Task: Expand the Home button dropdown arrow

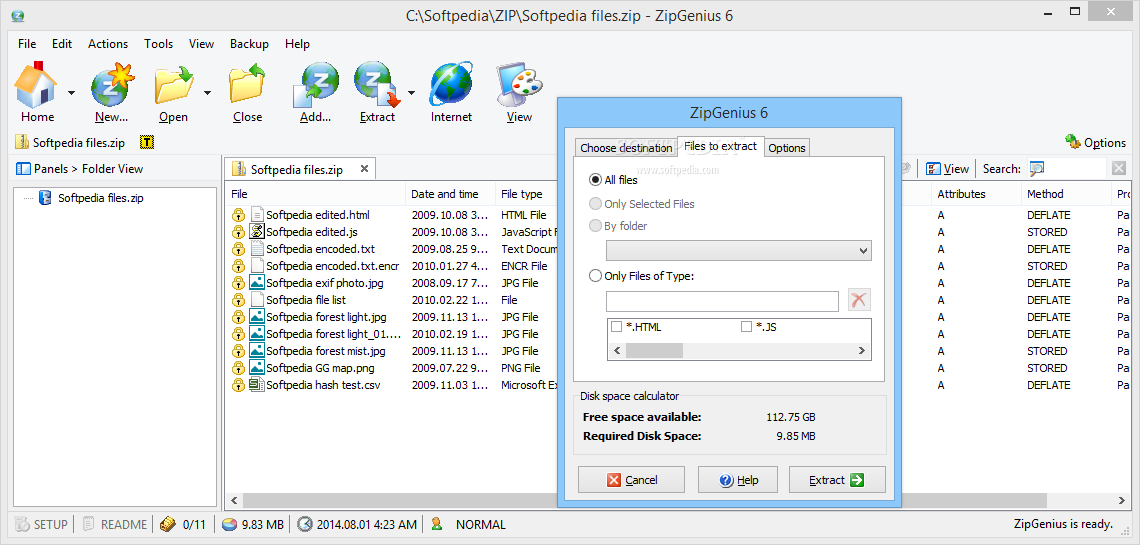Action: (71, 92)
